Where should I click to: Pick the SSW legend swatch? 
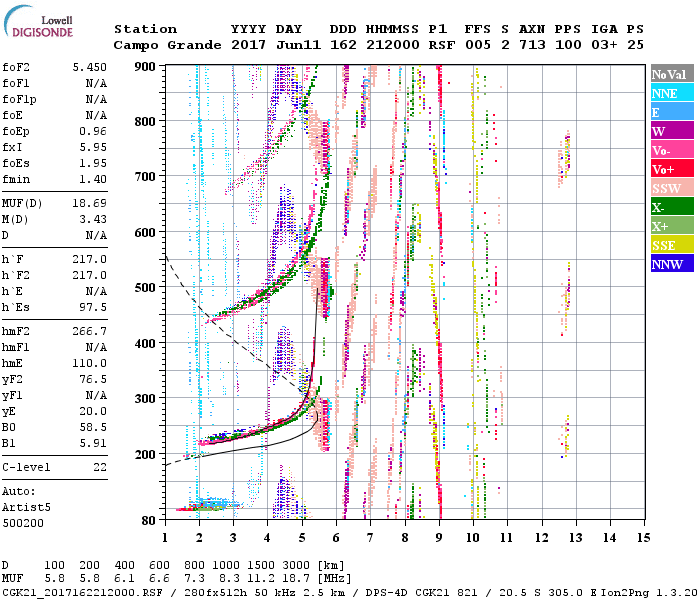(672, 188)
